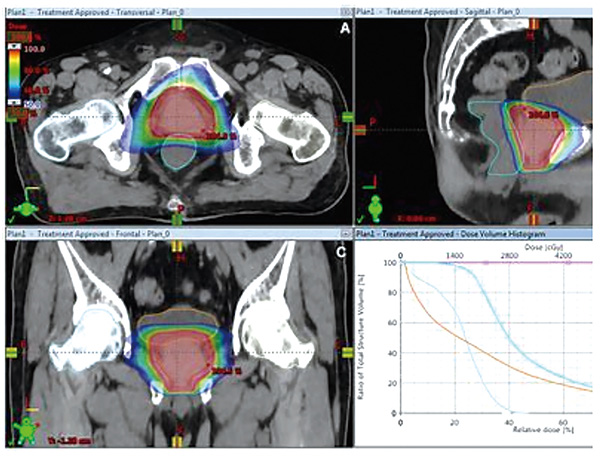Click the lower dose range slider handle
600x456 pixels.
[15, 102]
